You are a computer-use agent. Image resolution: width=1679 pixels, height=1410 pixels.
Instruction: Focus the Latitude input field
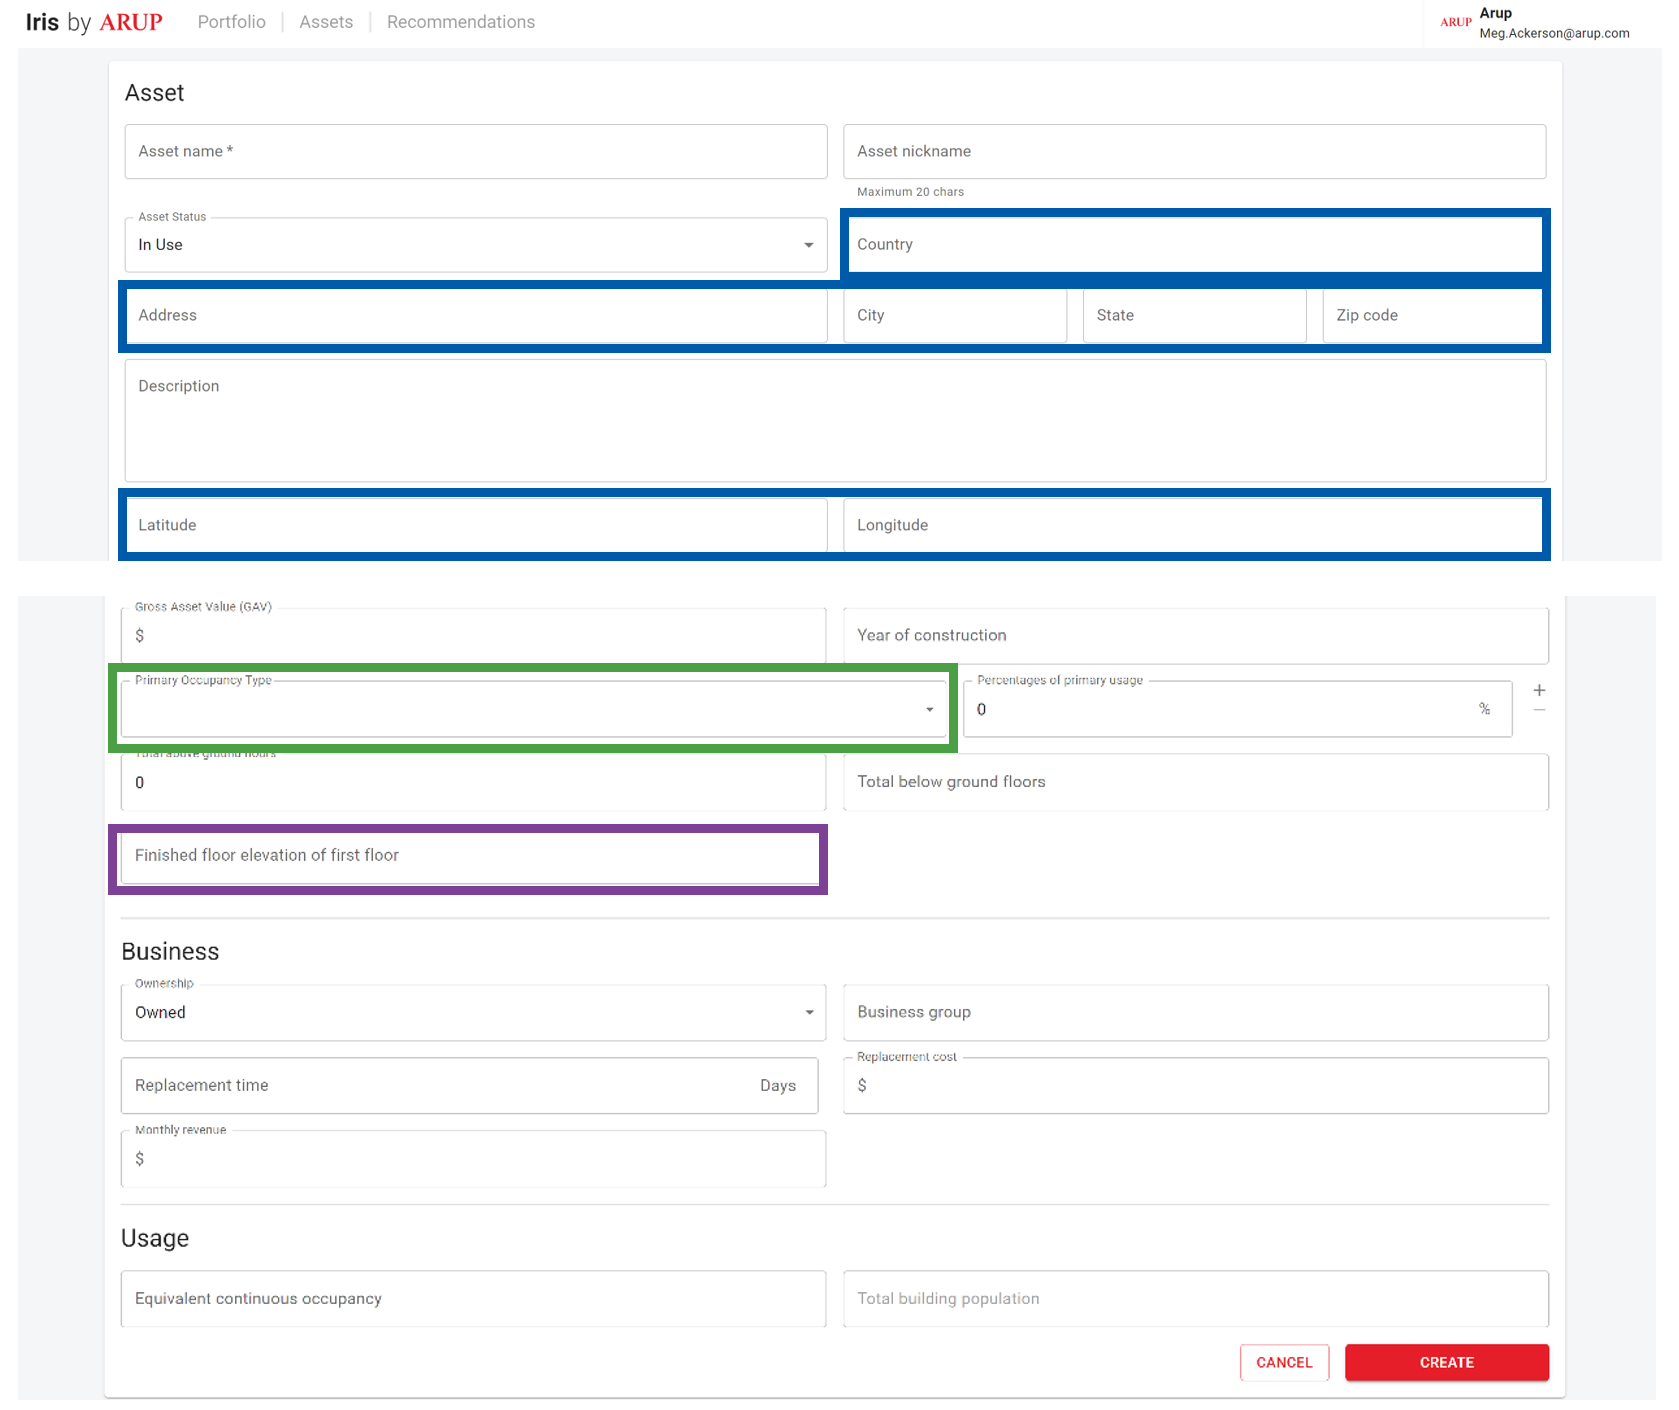click(x=475, y=525)
